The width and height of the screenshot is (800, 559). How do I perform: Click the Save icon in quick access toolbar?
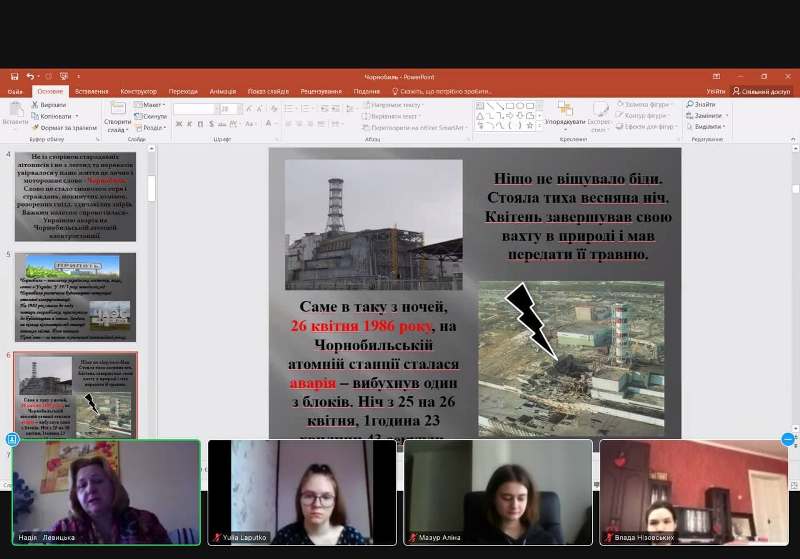(14, 76)
